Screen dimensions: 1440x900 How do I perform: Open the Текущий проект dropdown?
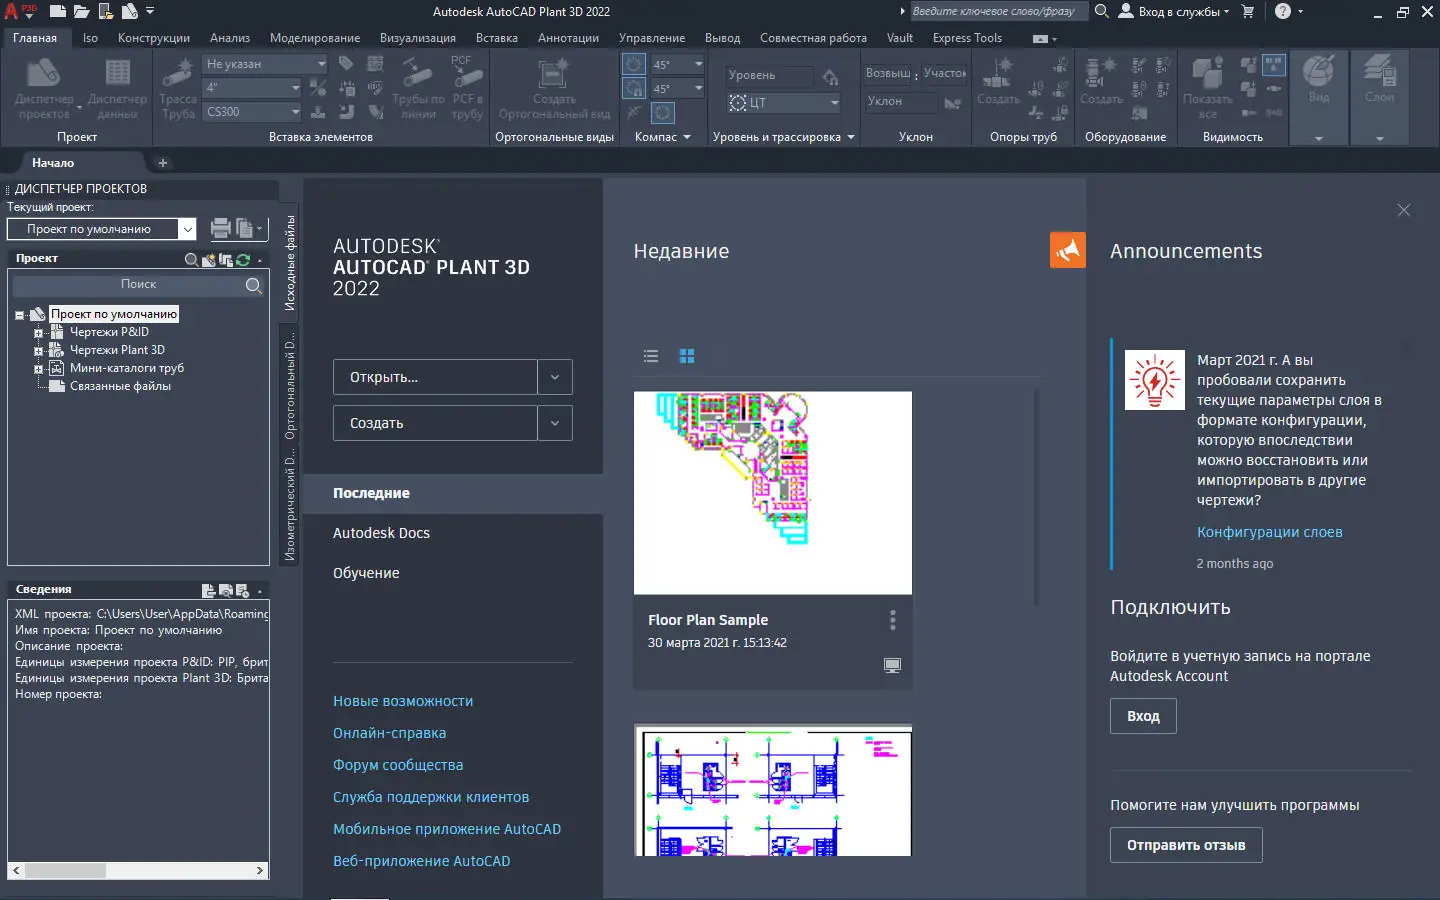[x=187, y=229]
